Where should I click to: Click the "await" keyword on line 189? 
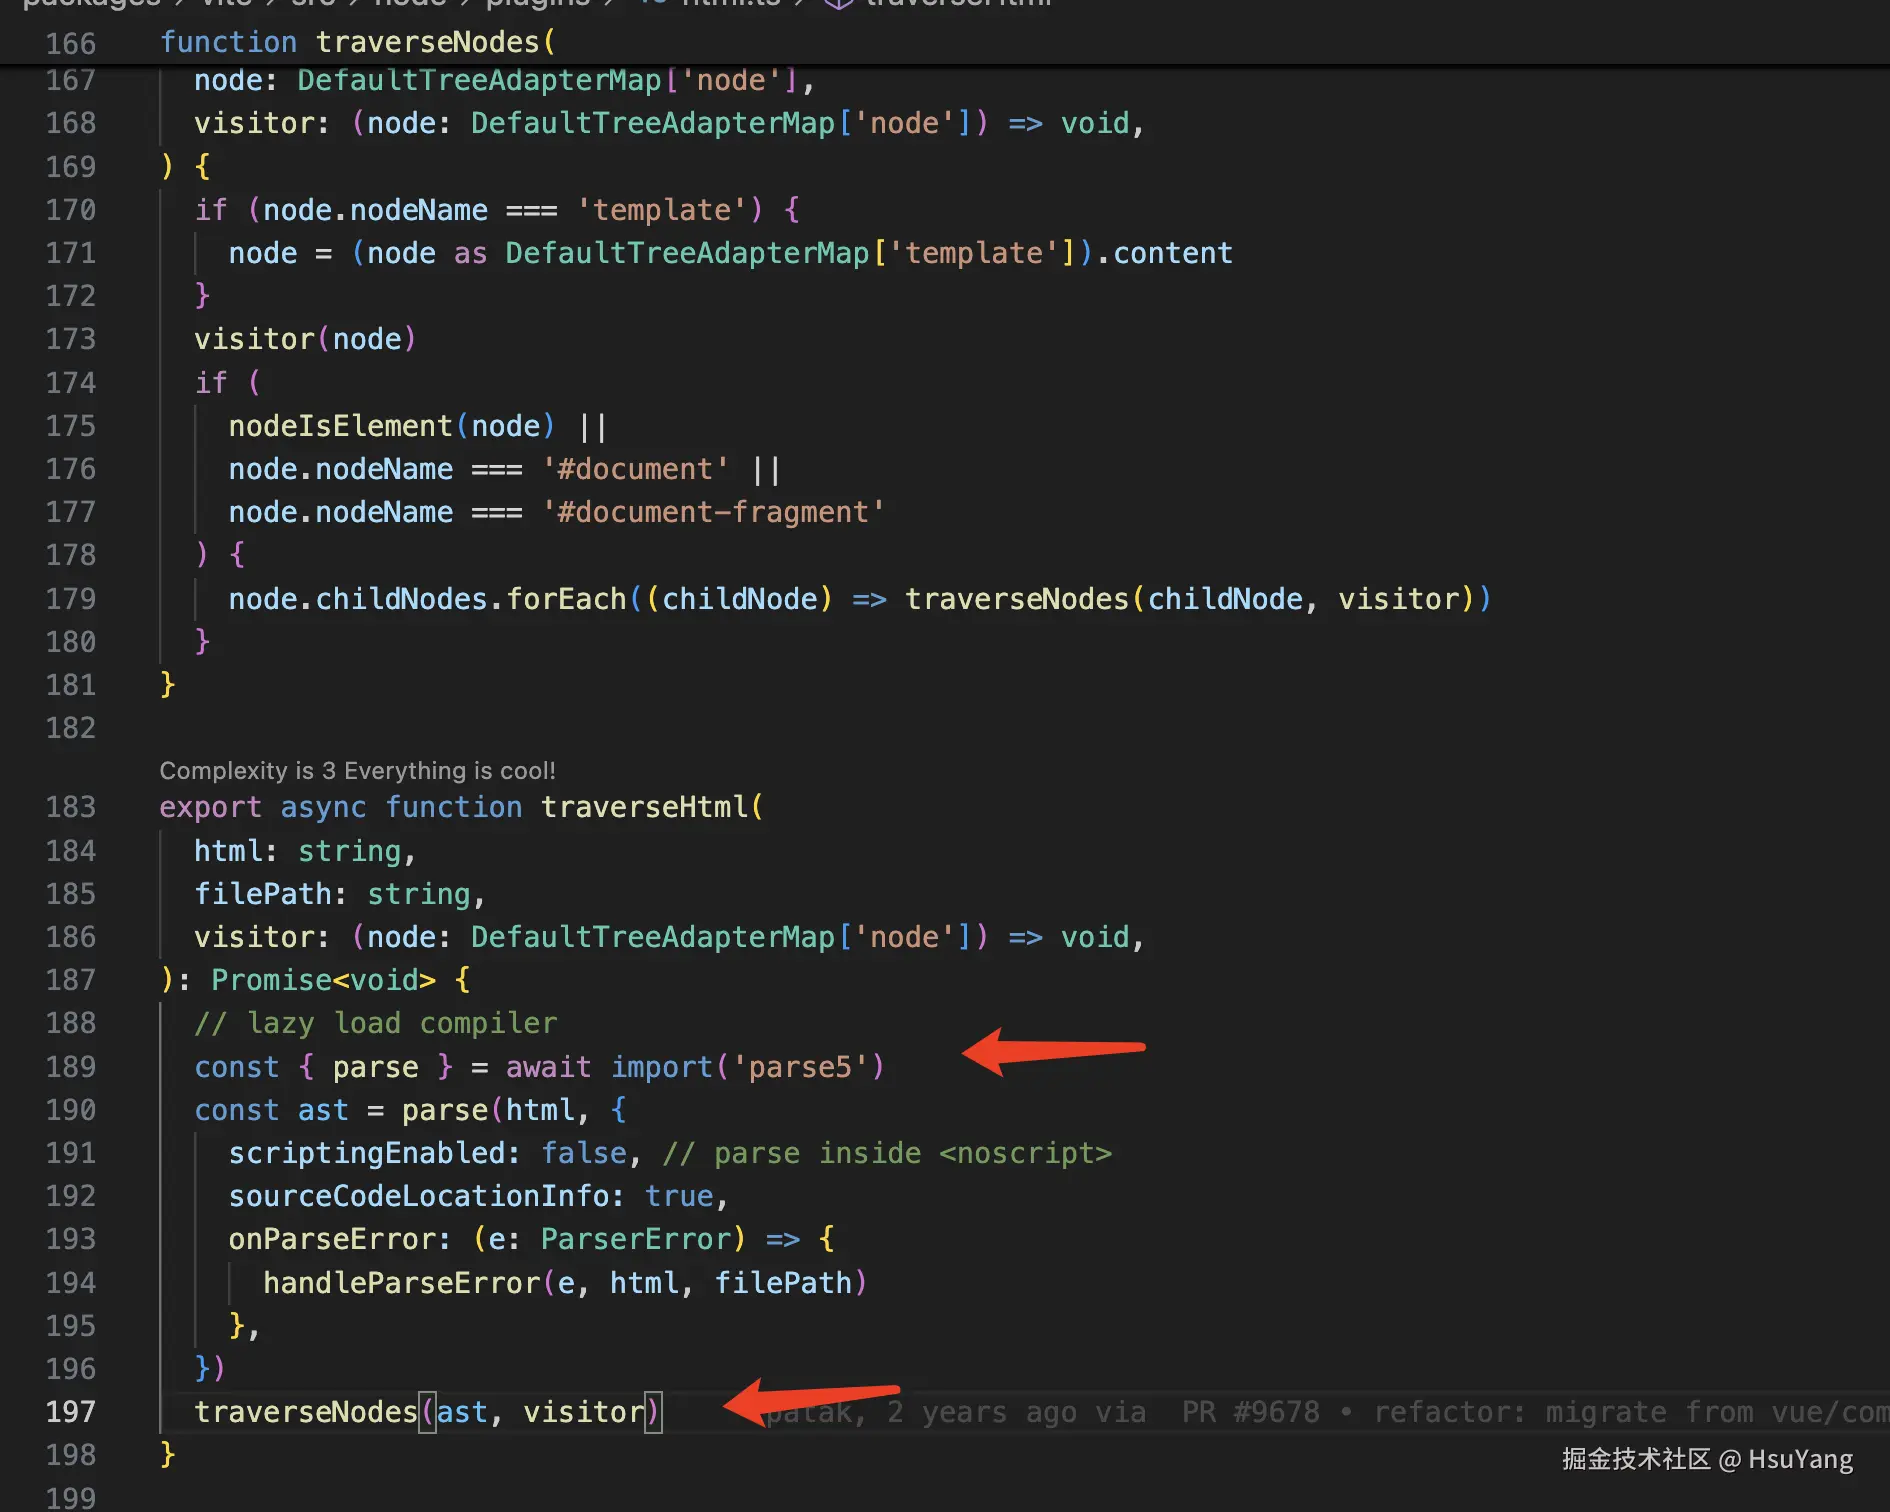(x=549, y=1067)
